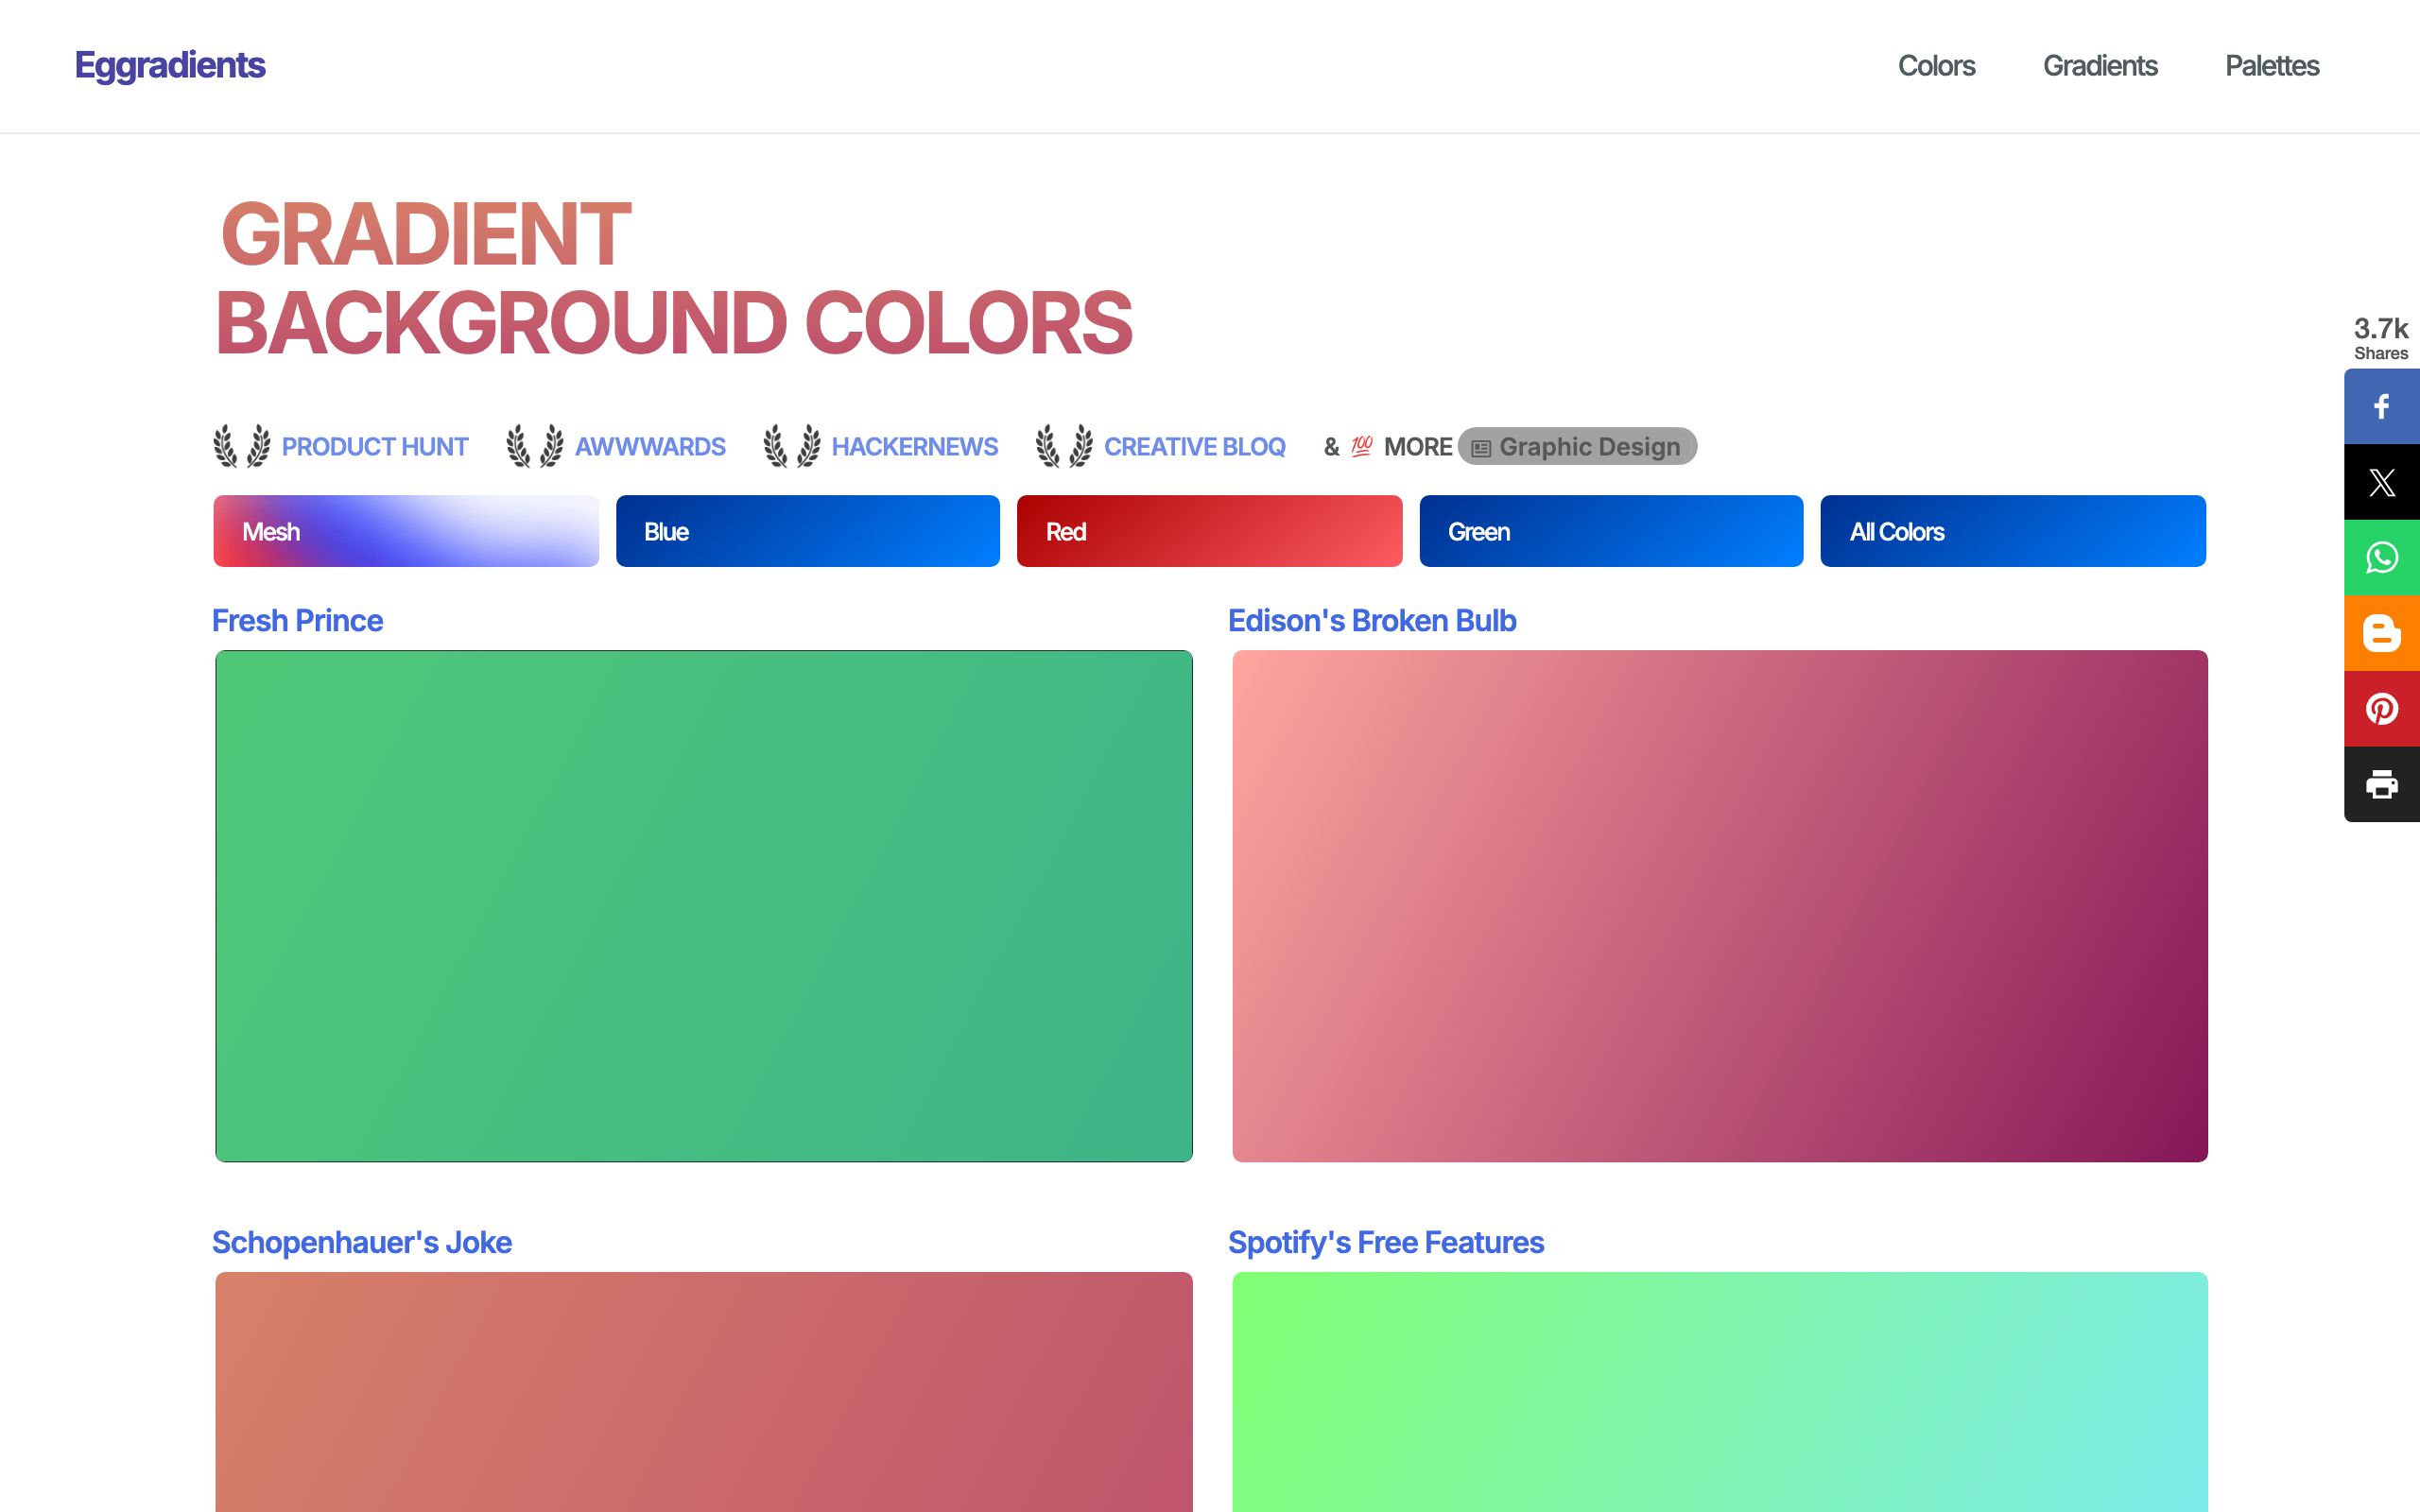Open the Colors nav item
This screenshot has width=2420, height=1512.
point(1936,66)
